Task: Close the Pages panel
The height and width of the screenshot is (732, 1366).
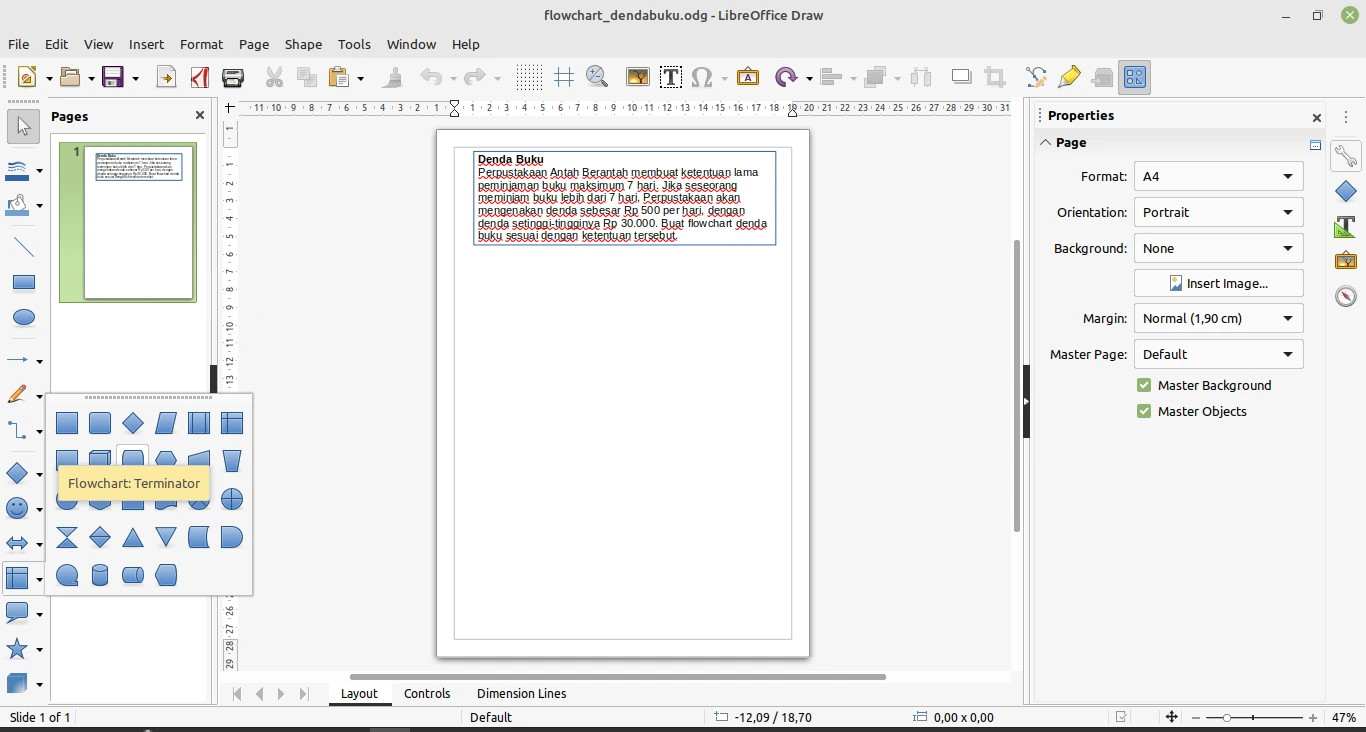Action: tap(200, 115)
